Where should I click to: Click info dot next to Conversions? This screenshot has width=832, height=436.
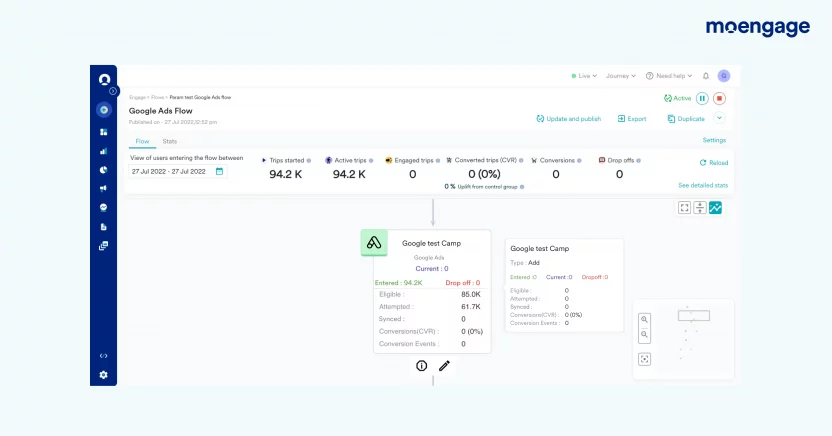tap(579, 161)
